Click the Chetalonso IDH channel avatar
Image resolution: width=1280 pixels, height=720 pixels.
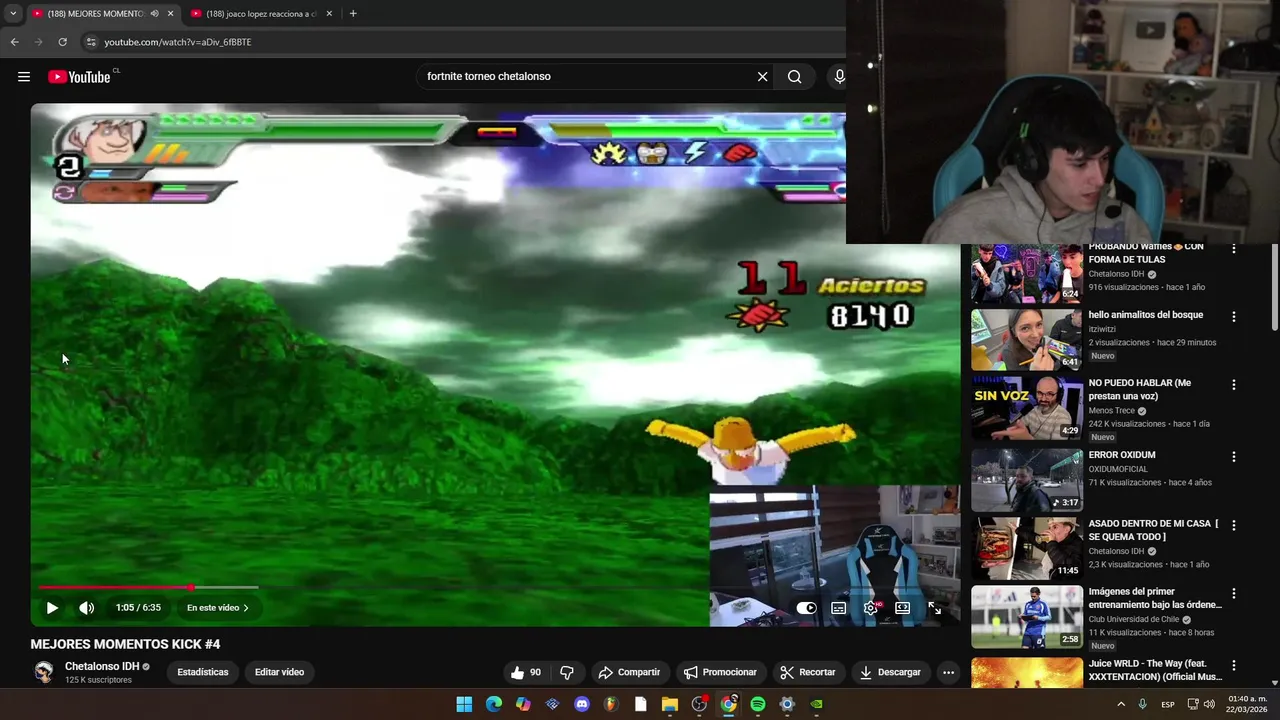(44, 672)
